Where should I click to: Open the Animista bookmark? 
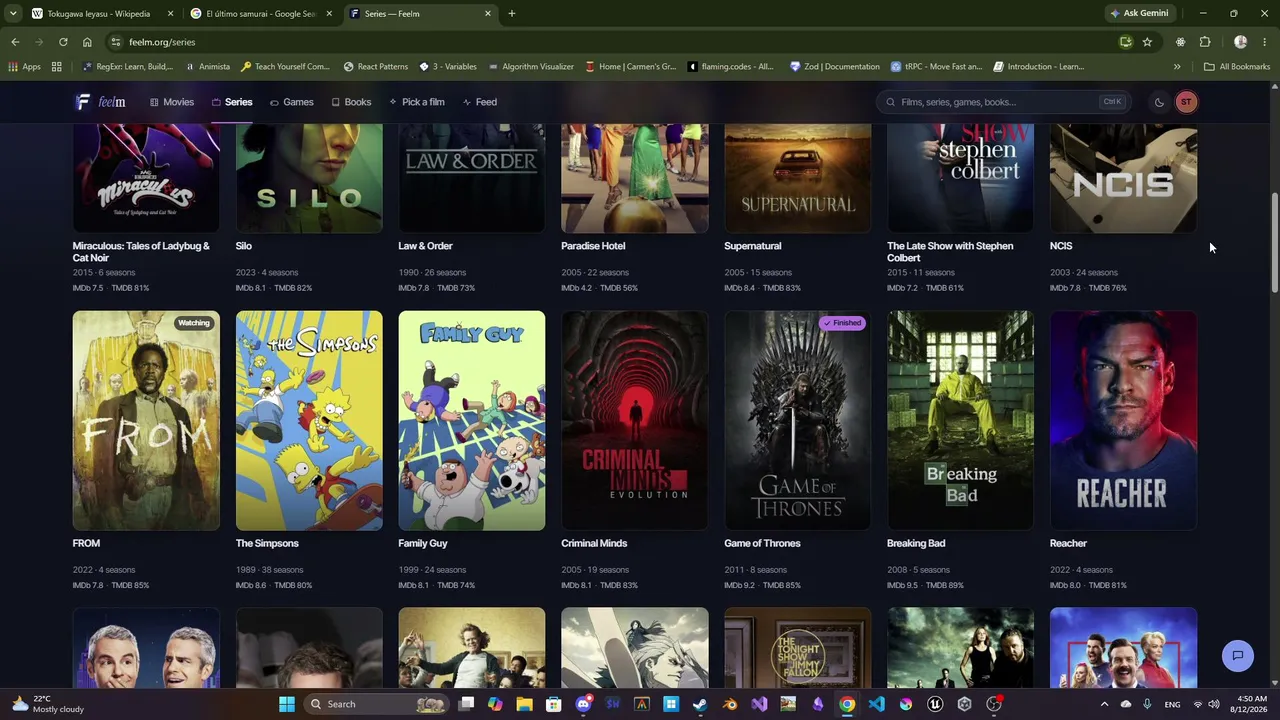pyautogui.click(x=207, y=67)
